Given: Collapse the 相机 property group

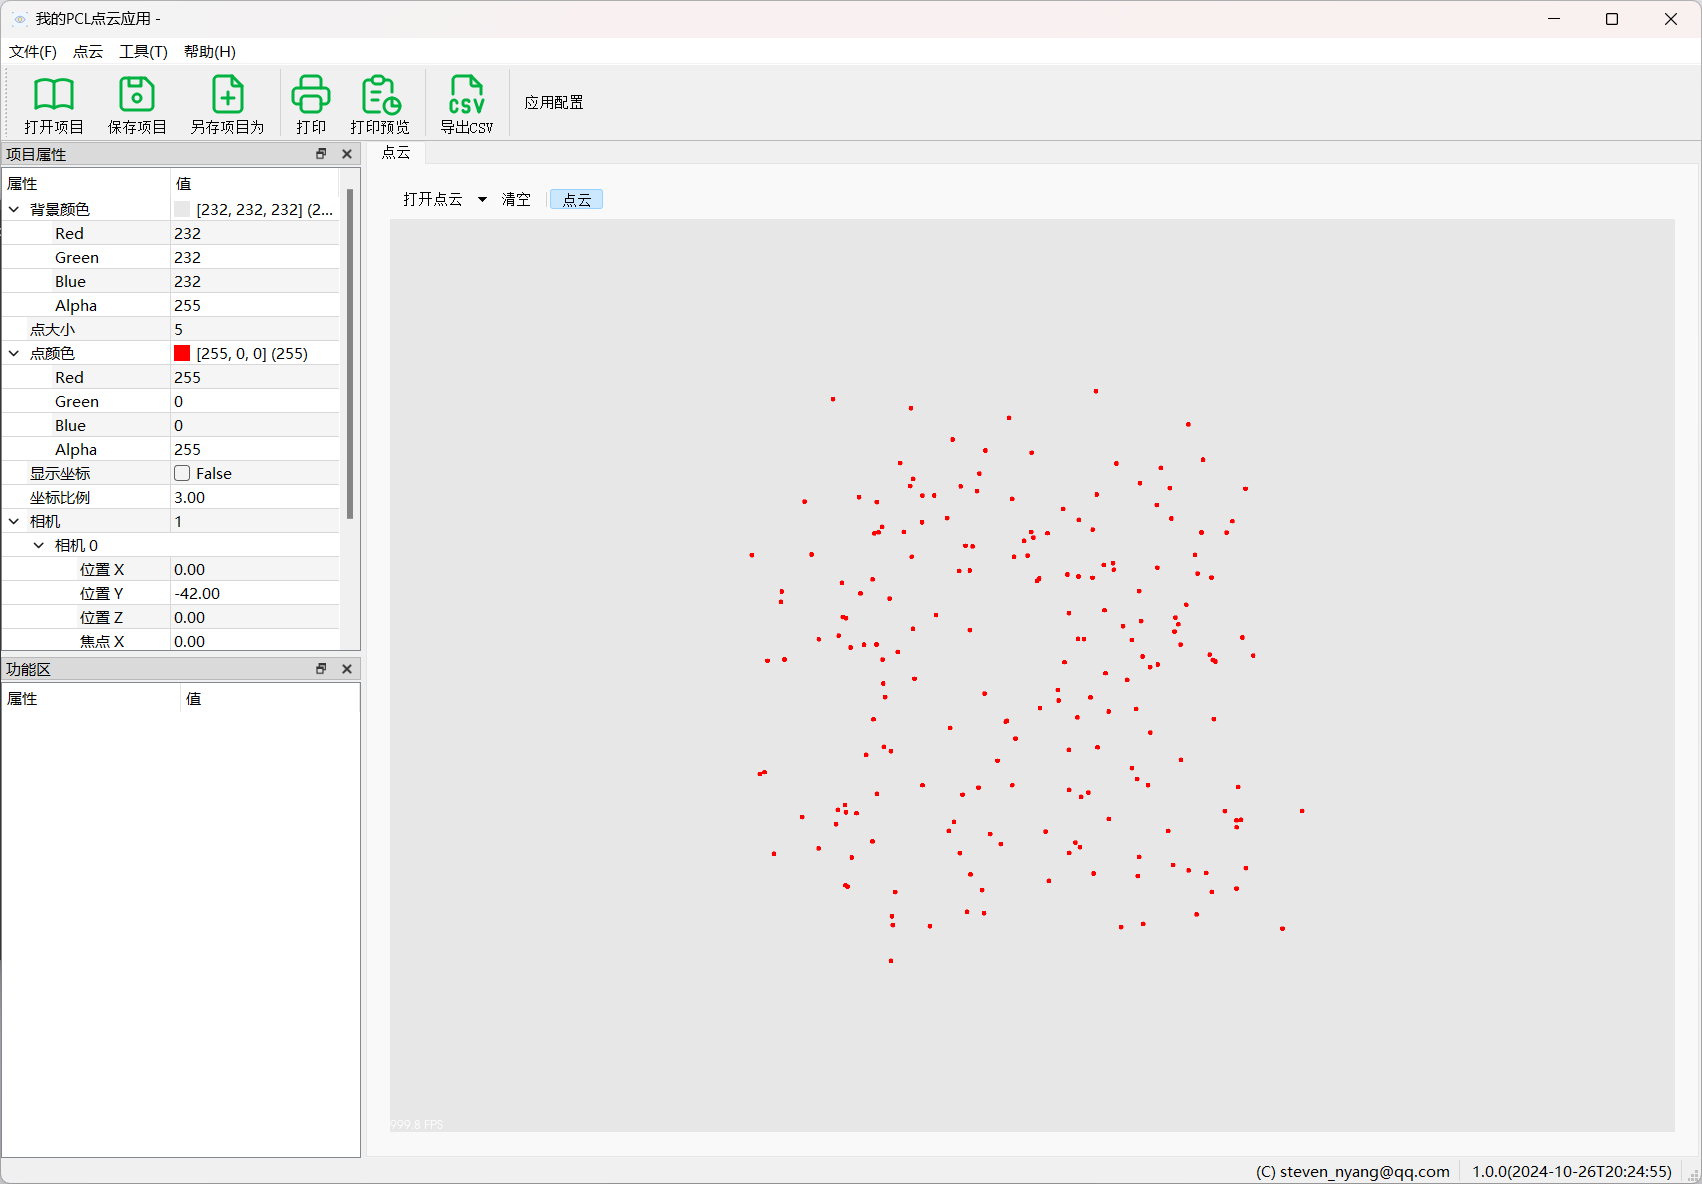Looking at the screenshot, I should [x=14, y=521].
